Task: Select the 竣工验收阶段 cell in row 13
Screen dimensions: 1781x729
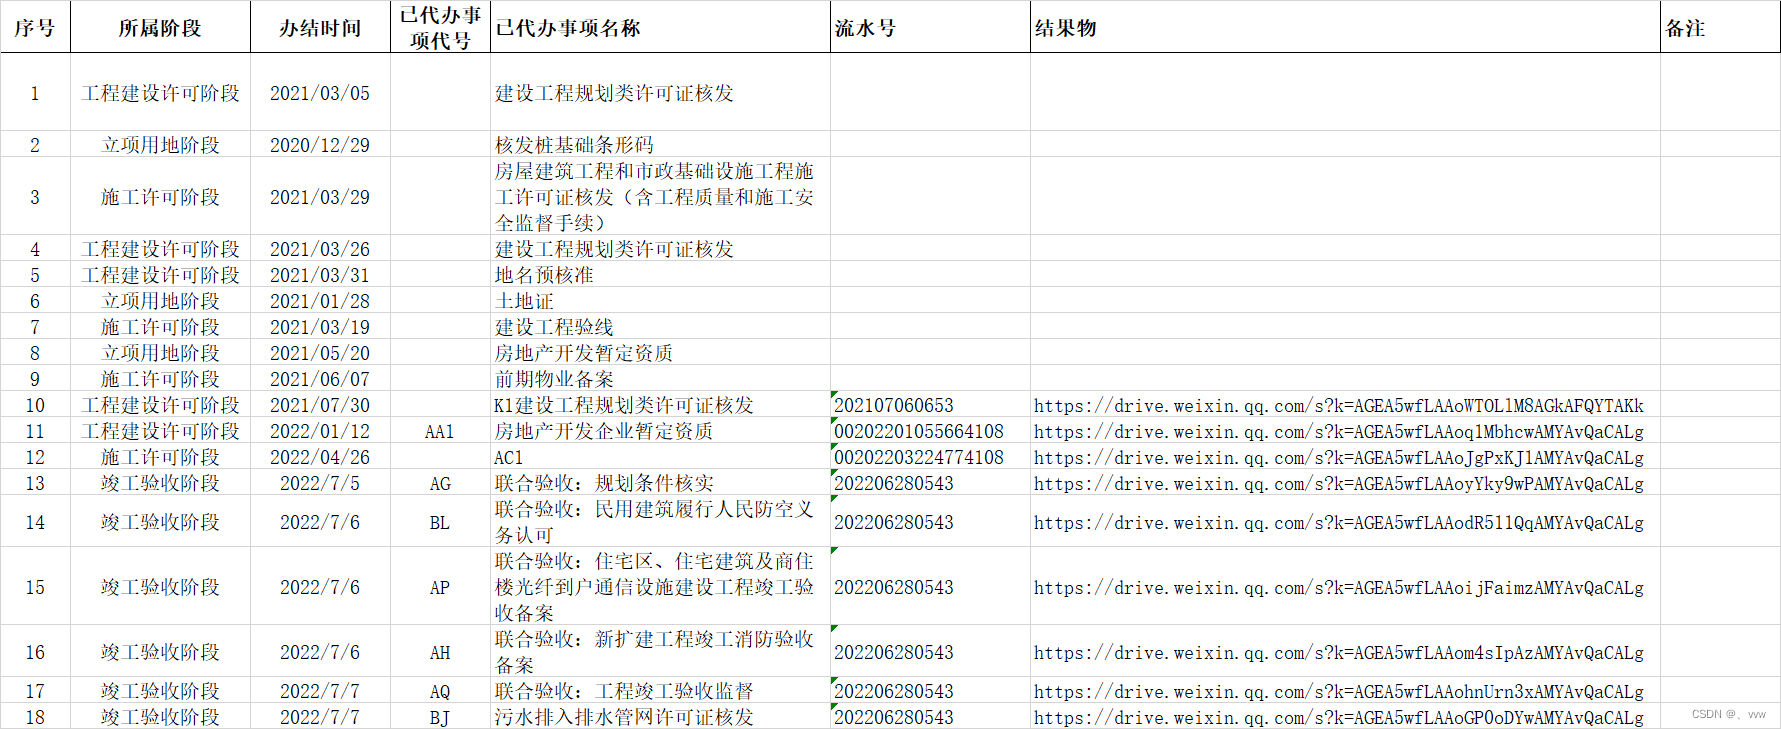Action: pos(160,482)
